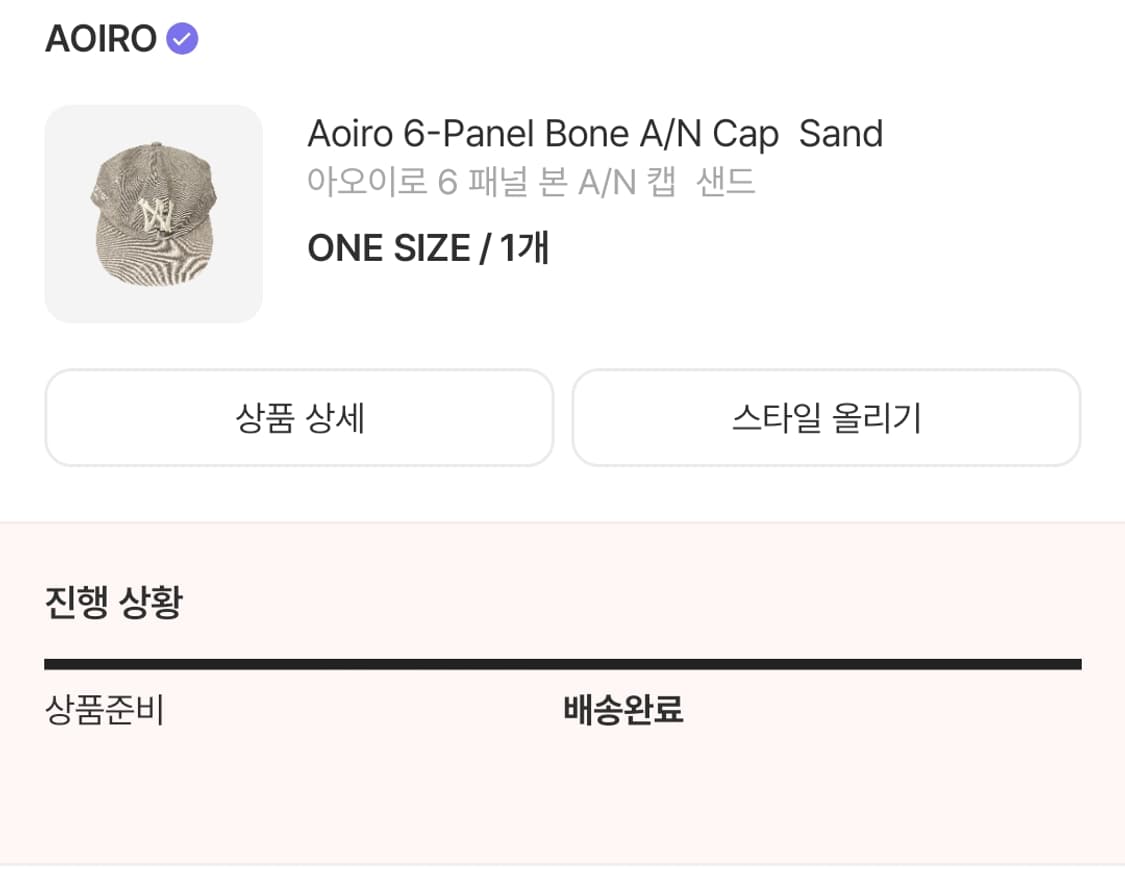The width and height of the screenshot is (1125, 872).
Task: Select the English product title text
Action: point(595,133)
